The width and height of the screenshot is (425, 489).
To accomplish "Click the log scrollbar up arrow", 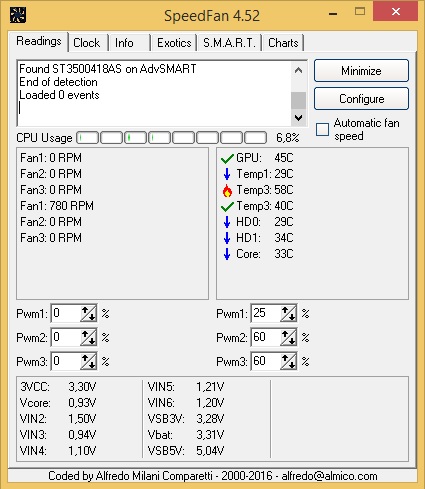I will click(298, 70).
